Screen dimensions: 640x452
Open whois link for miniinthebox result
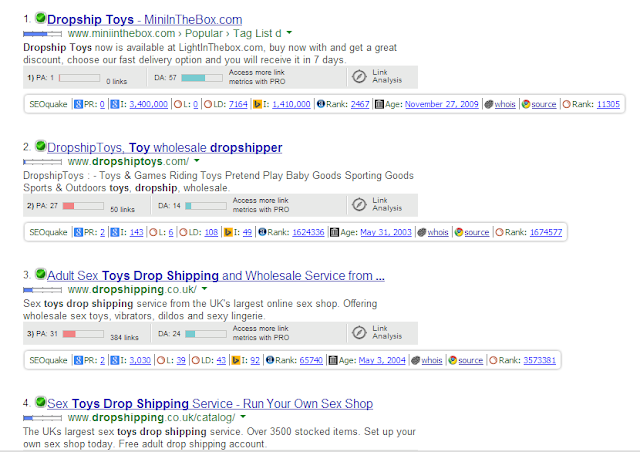pos(505,104)
